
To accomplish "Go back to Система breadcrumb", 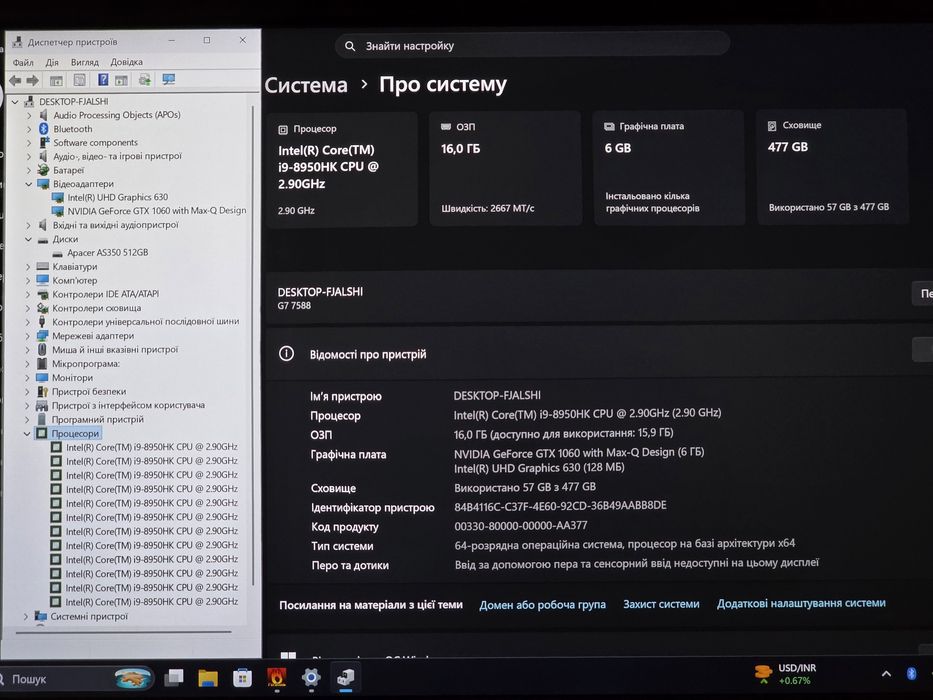I will [306, 85].
